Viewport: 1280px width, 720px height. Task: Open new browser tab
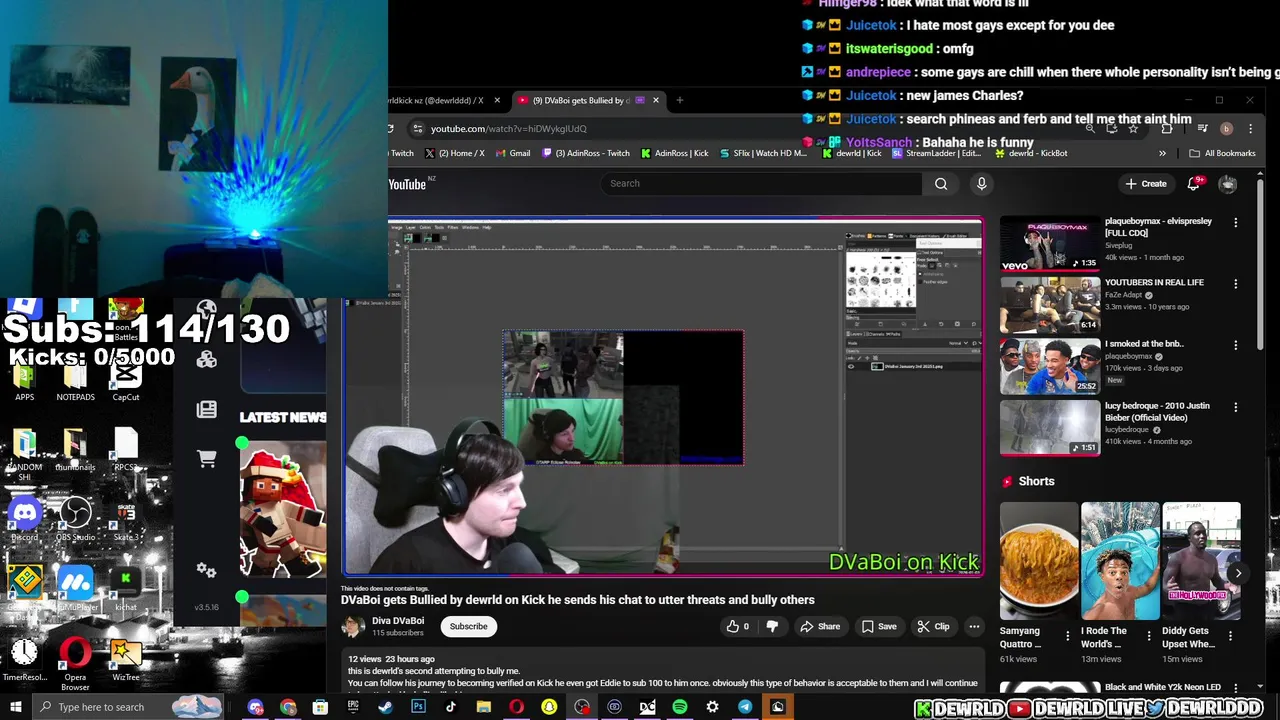pyautogui.click(x=679, y=100)
